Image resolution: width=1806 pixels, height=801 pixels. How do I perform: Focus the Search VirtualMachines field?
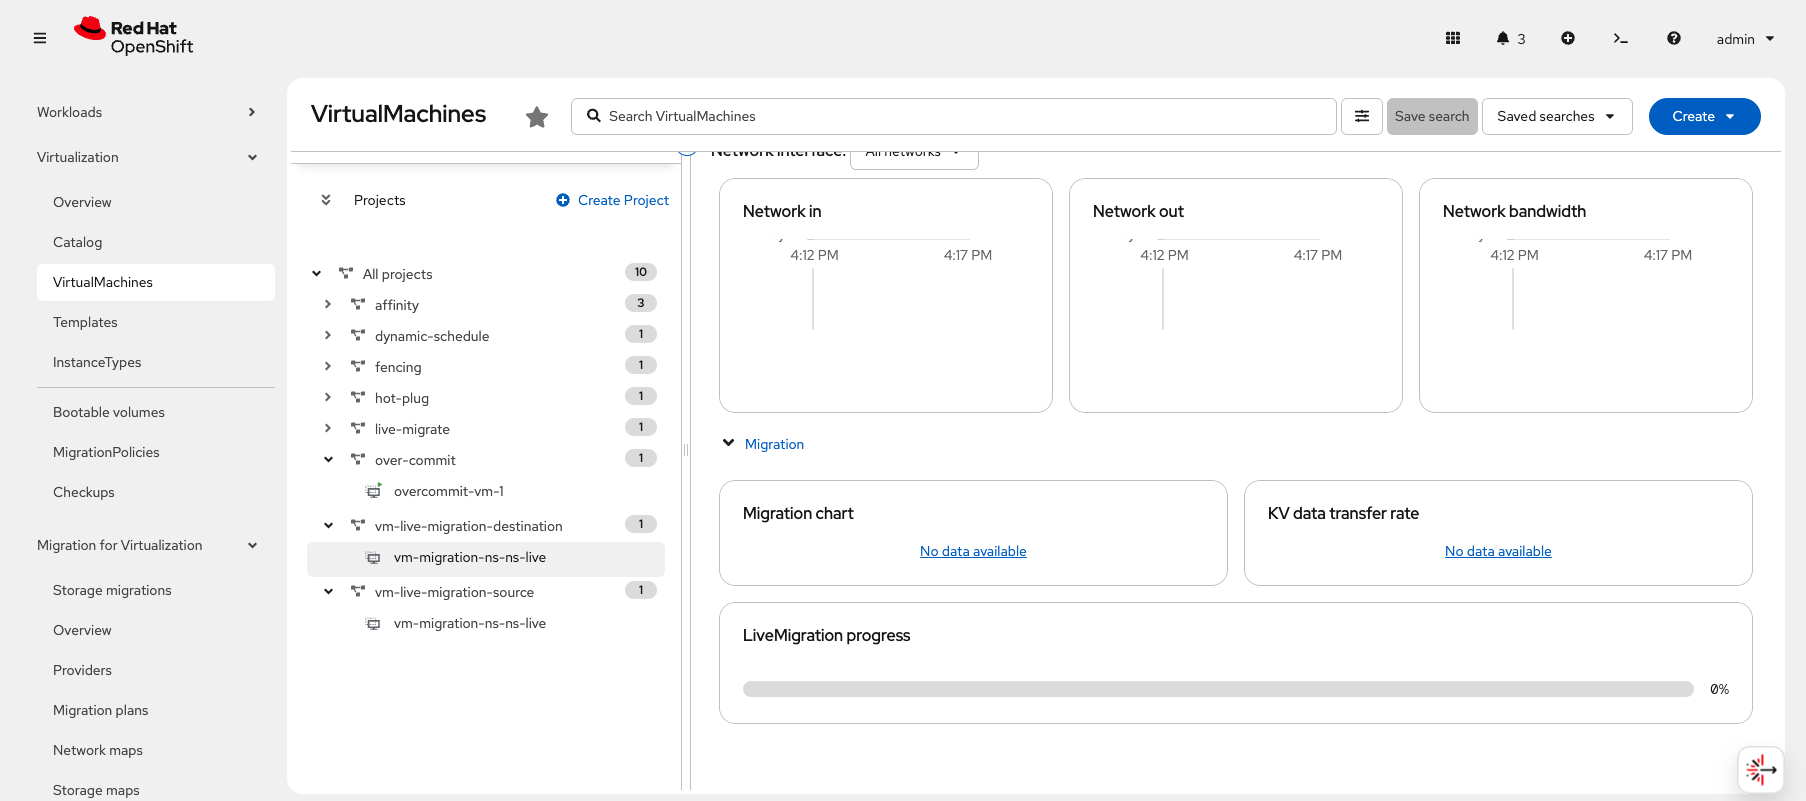pyautogui.click(x=960, y=116)
